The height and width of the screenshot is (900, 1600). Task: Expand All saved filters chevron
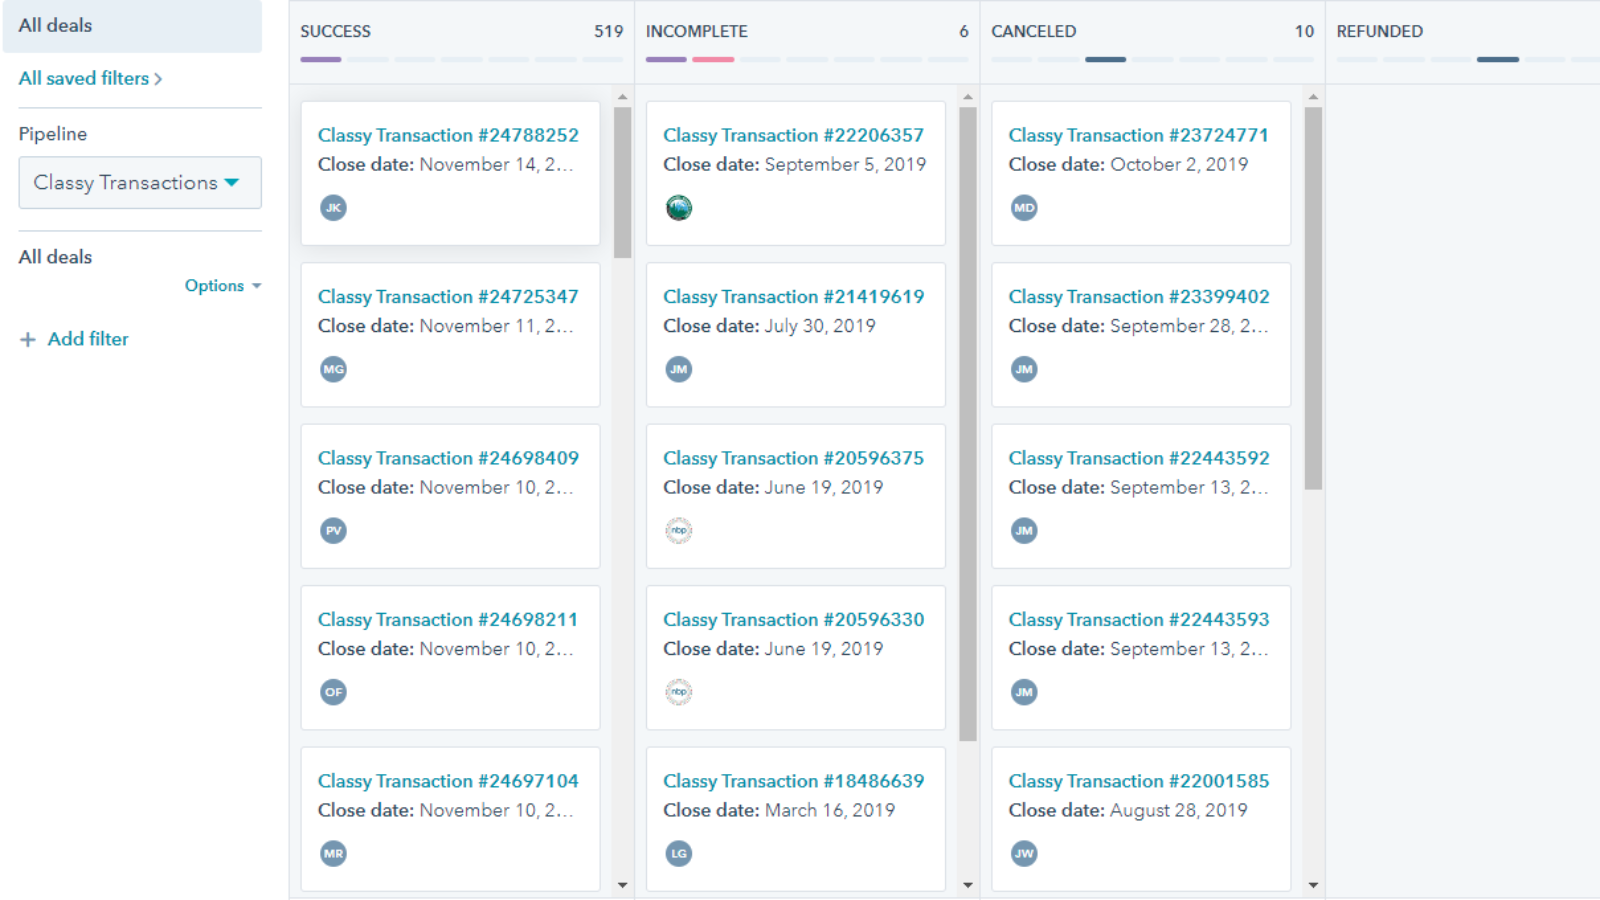point(158,79)
